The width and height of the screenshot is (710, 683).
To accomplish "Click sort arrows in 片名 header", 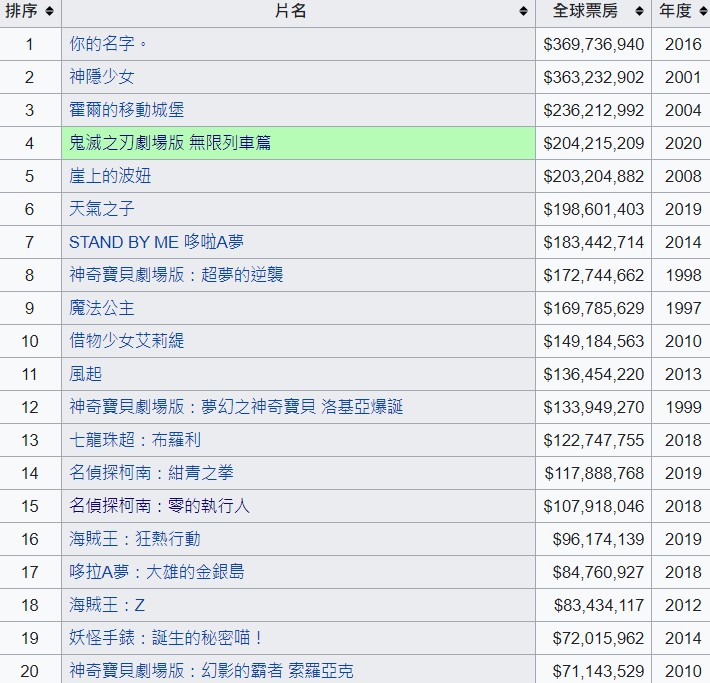I will (x=523, y=12).
